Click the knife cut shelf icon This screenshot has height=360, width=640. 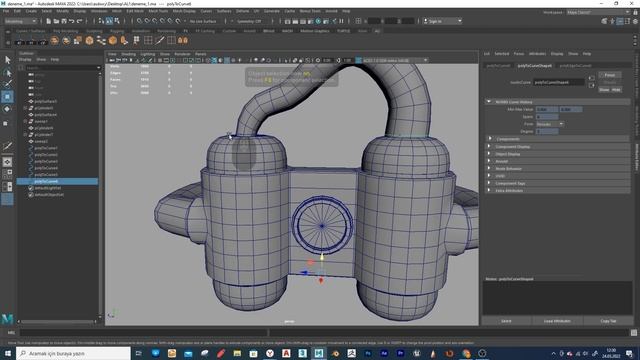(160, 40)
